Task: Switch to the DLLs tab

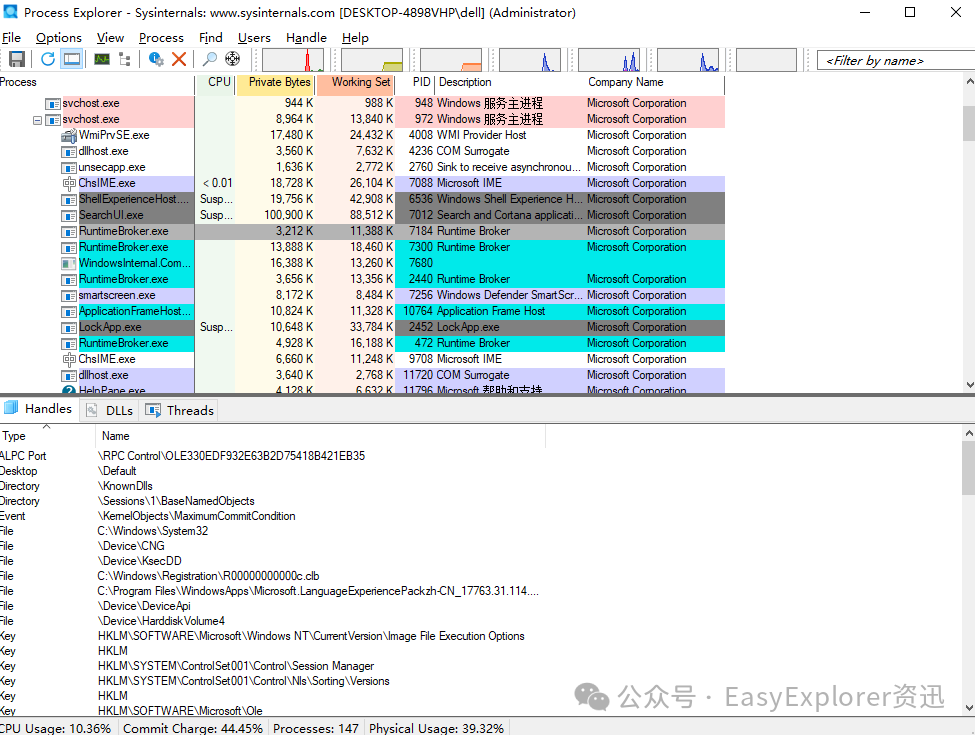Action: coord(111,410)
